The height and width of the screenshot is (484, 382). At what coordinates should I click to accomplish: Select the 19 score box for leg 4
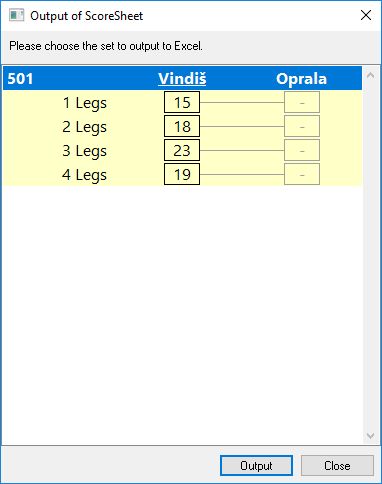pyautogui.click(x=182, y=174)
